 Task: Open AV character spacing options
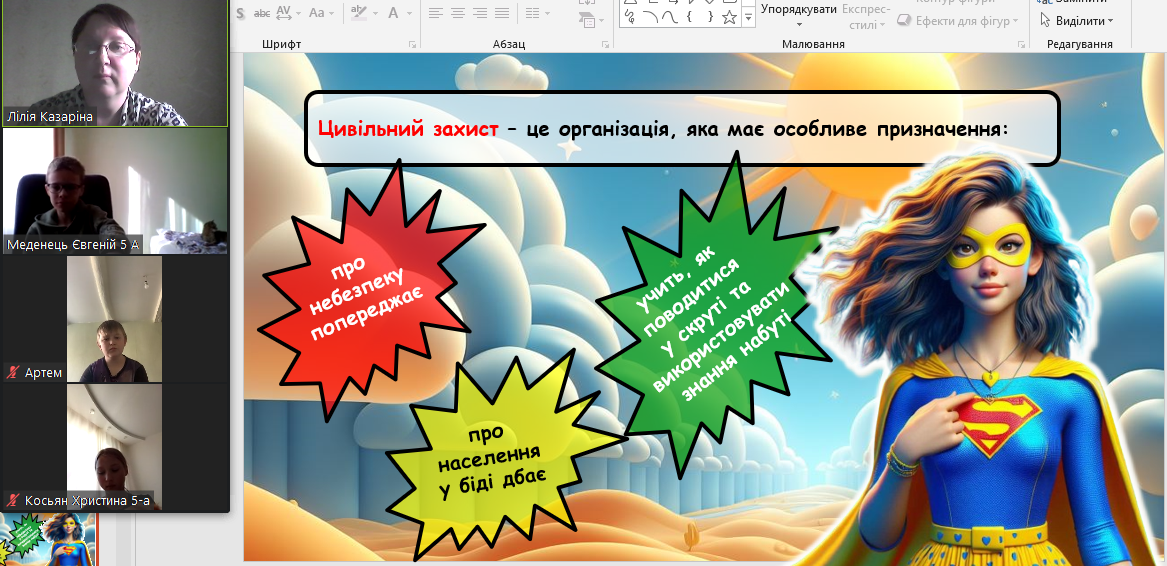(284, 13)
